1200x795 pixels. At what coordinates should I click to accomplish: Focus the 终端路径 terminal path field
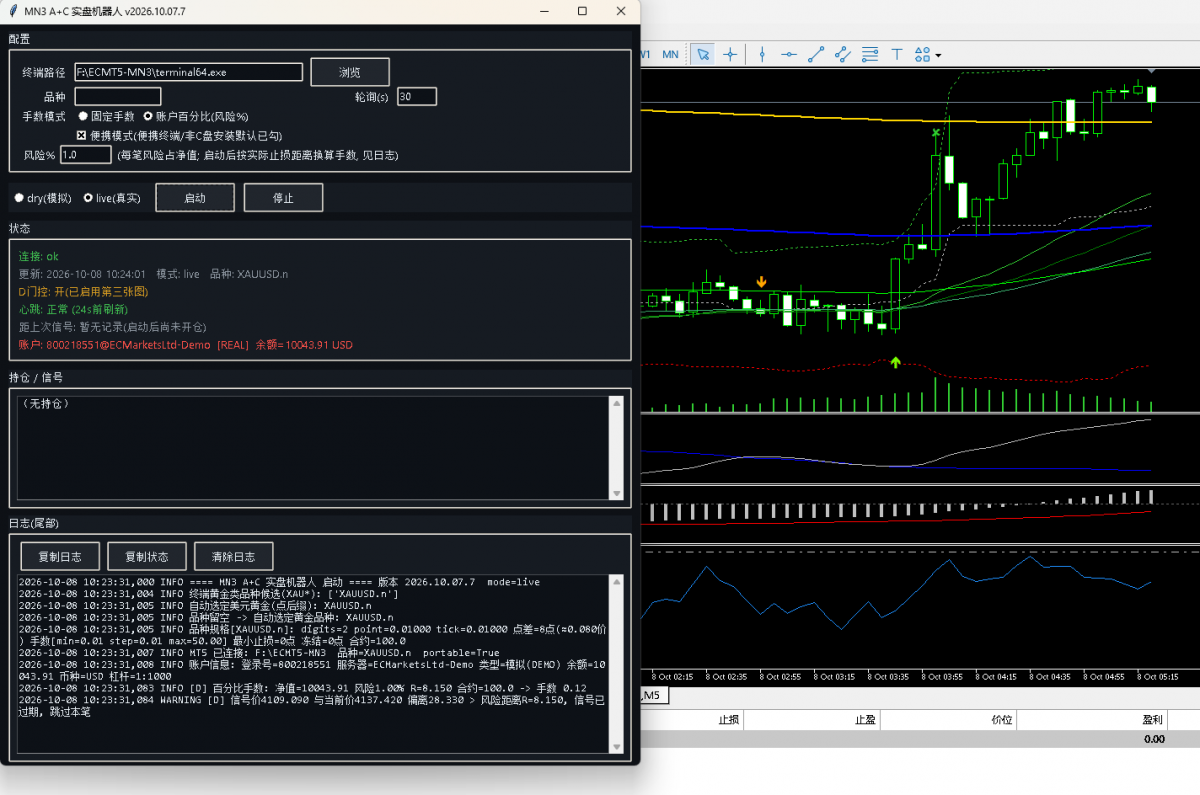click(188, 72)
